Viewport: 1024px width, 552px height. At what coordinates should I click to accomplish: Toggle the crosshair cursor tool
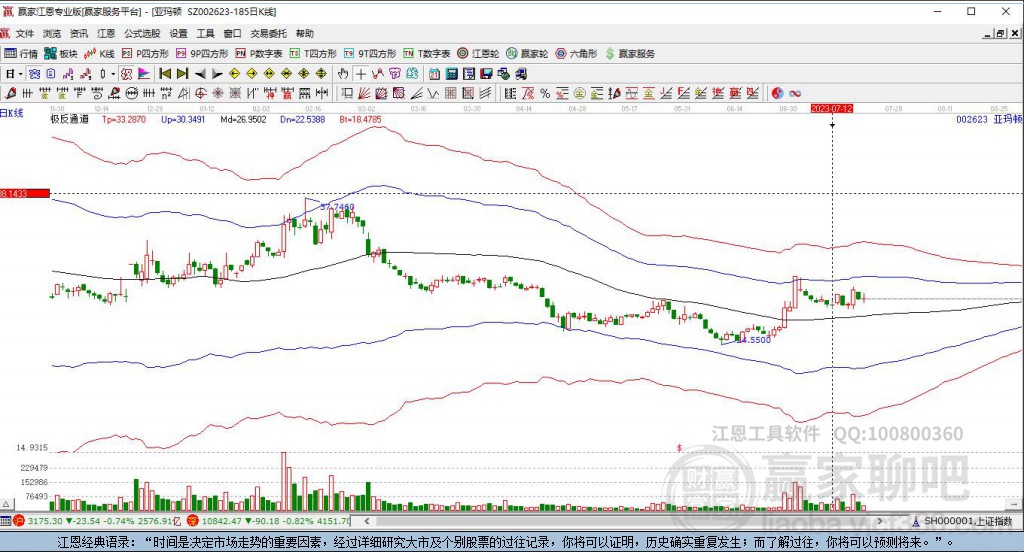(x=360, y=74)
